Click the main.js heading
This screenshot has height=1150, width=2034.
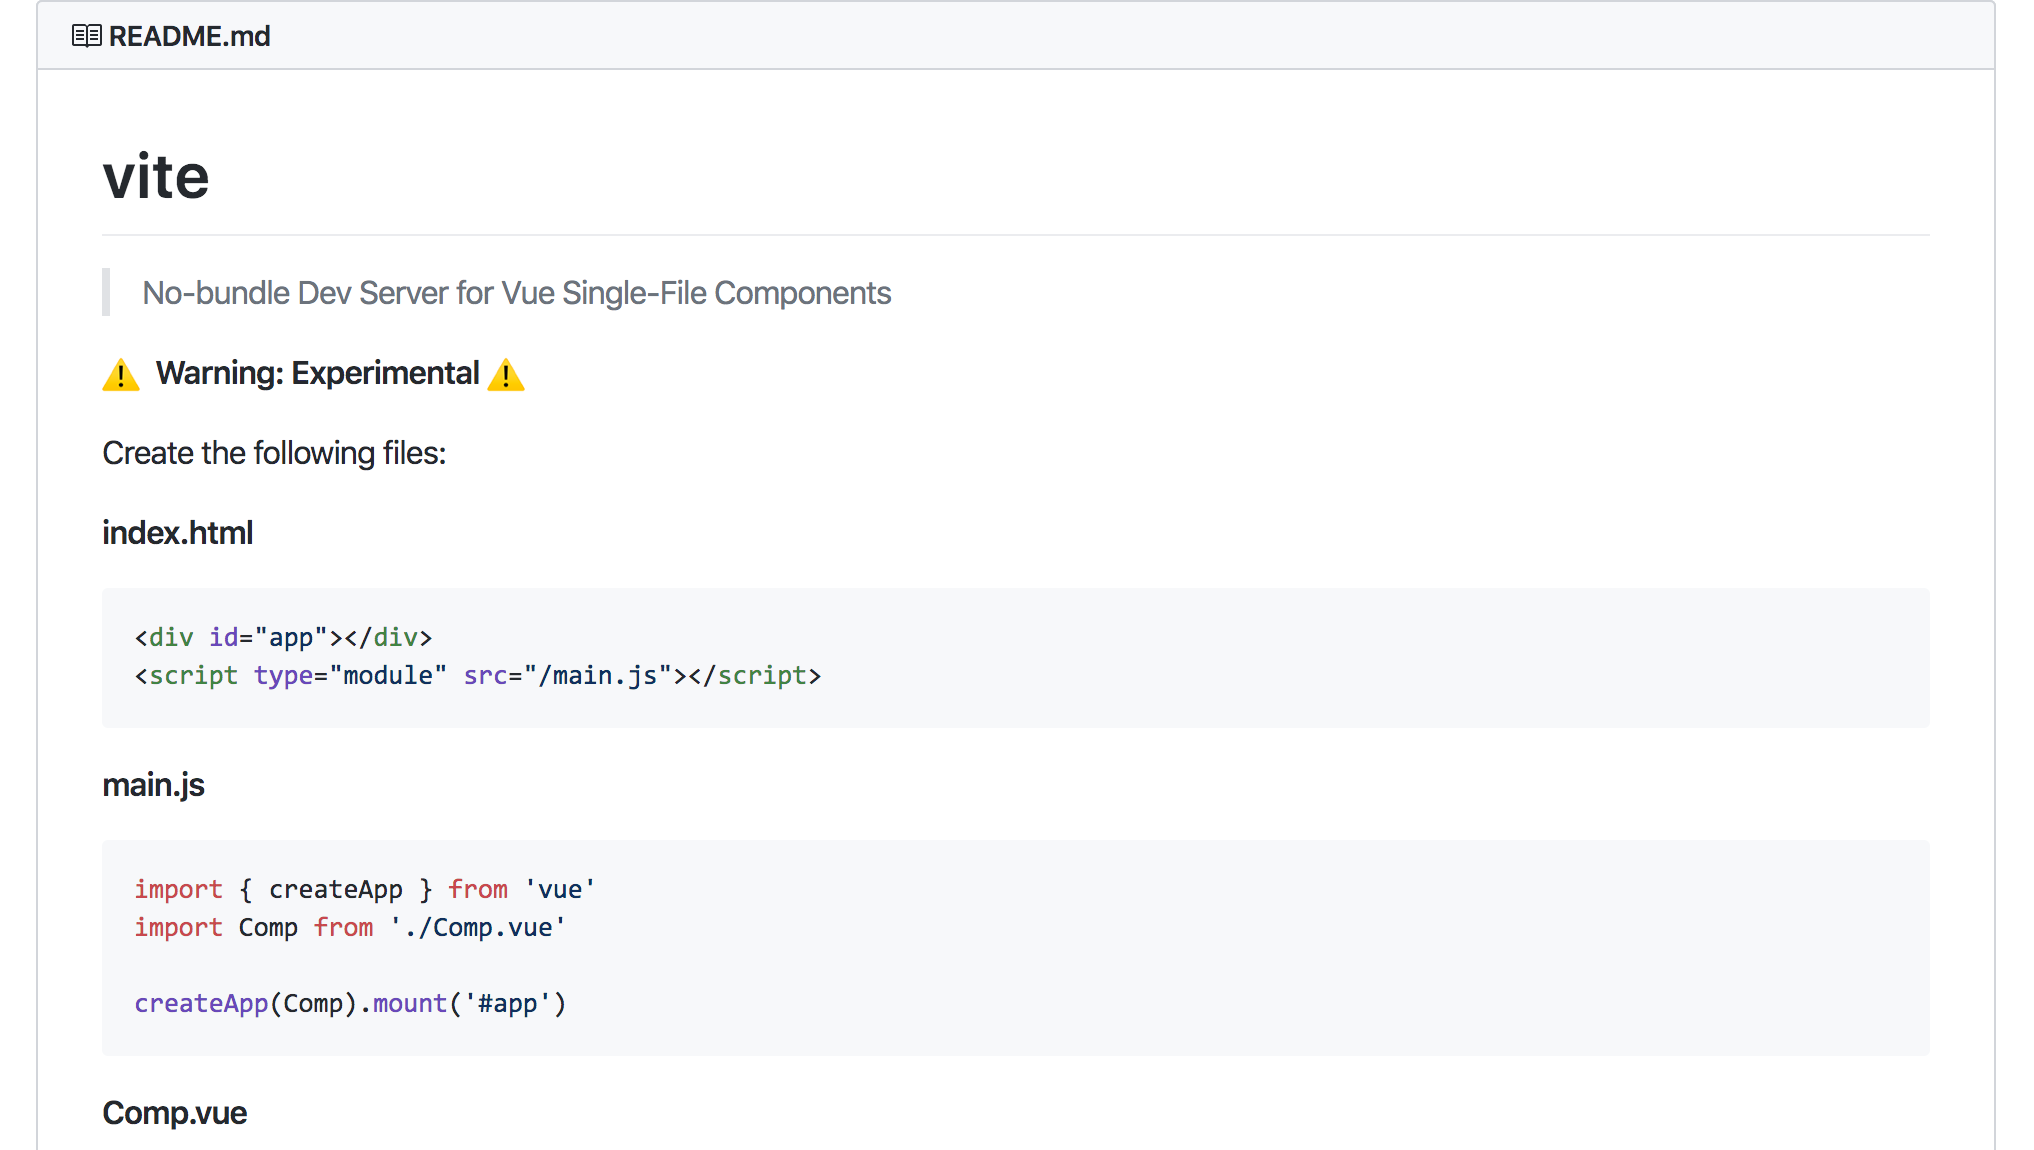(153, 785)
